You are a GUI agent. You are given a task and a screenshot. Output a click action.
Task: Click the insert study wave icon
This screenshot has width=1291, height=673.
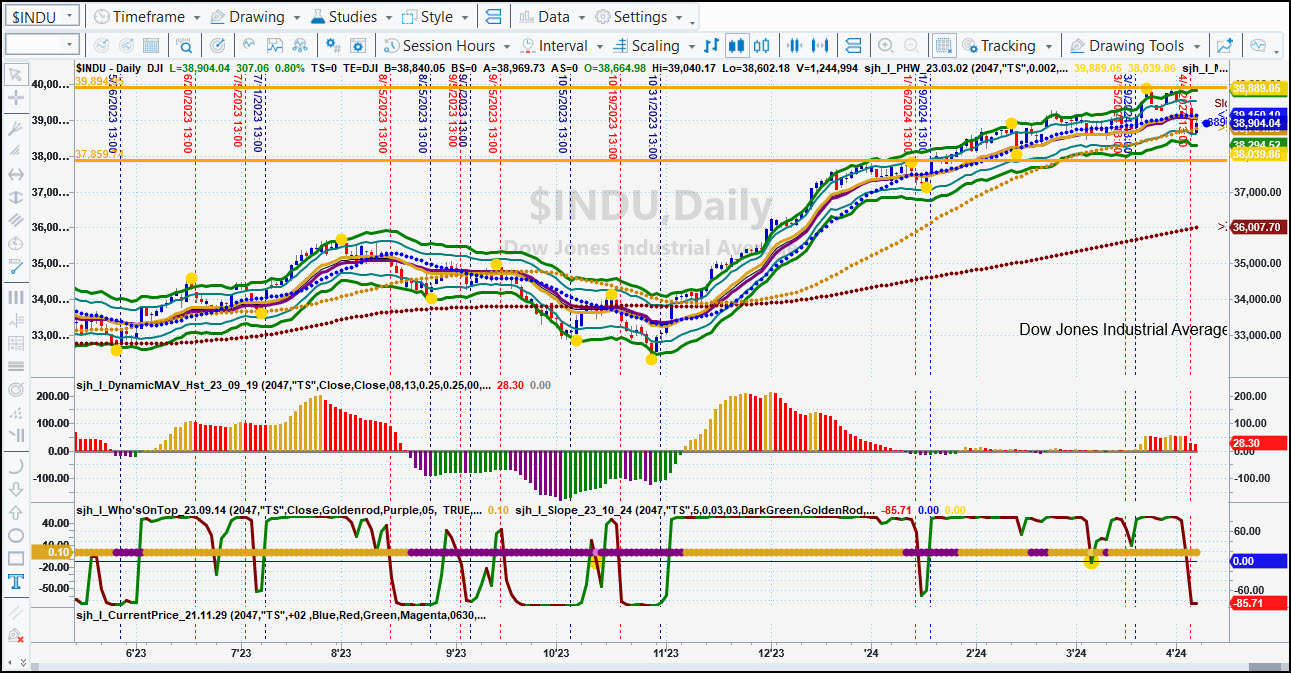(248, 45)
